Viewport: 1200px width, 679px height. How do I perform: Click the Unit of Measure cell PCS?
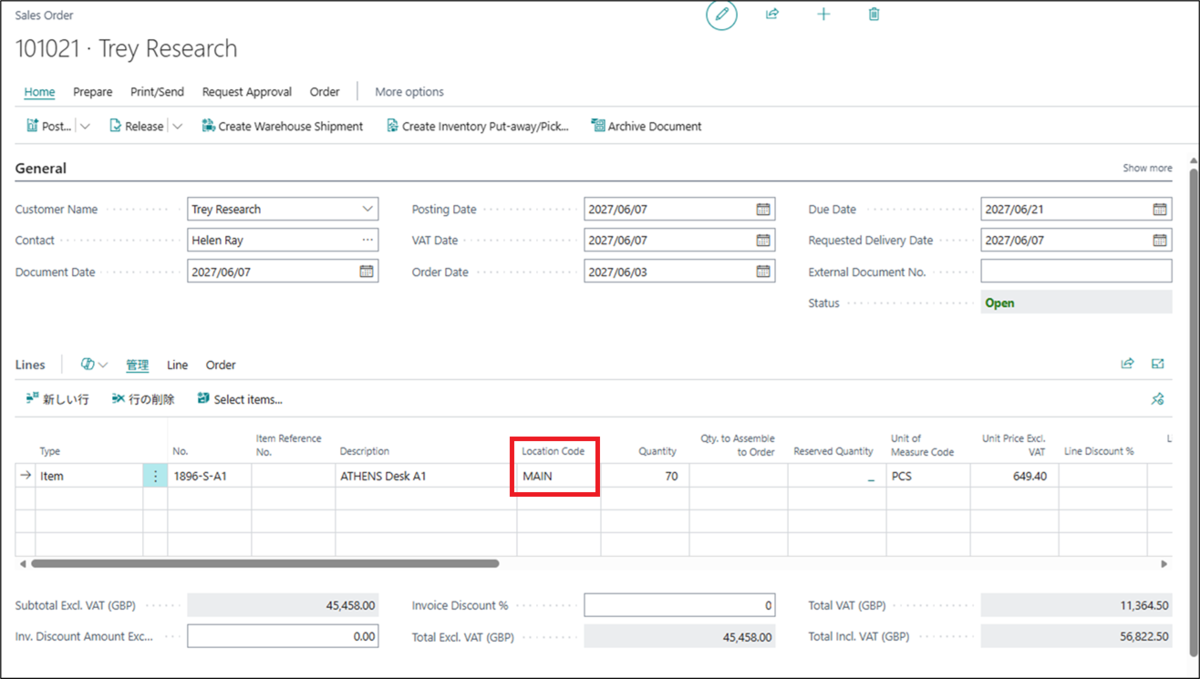point(928,476)
